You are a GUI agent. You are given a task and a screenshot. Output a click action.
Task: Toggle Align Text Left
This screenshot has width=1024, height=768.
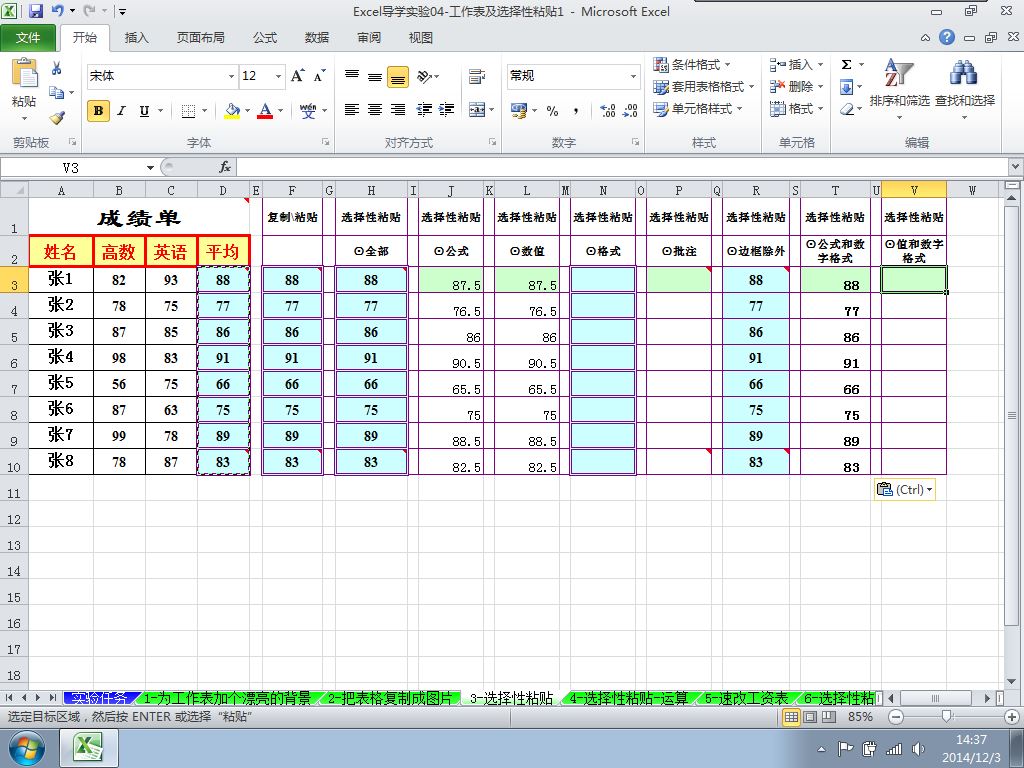coord(352,110)
